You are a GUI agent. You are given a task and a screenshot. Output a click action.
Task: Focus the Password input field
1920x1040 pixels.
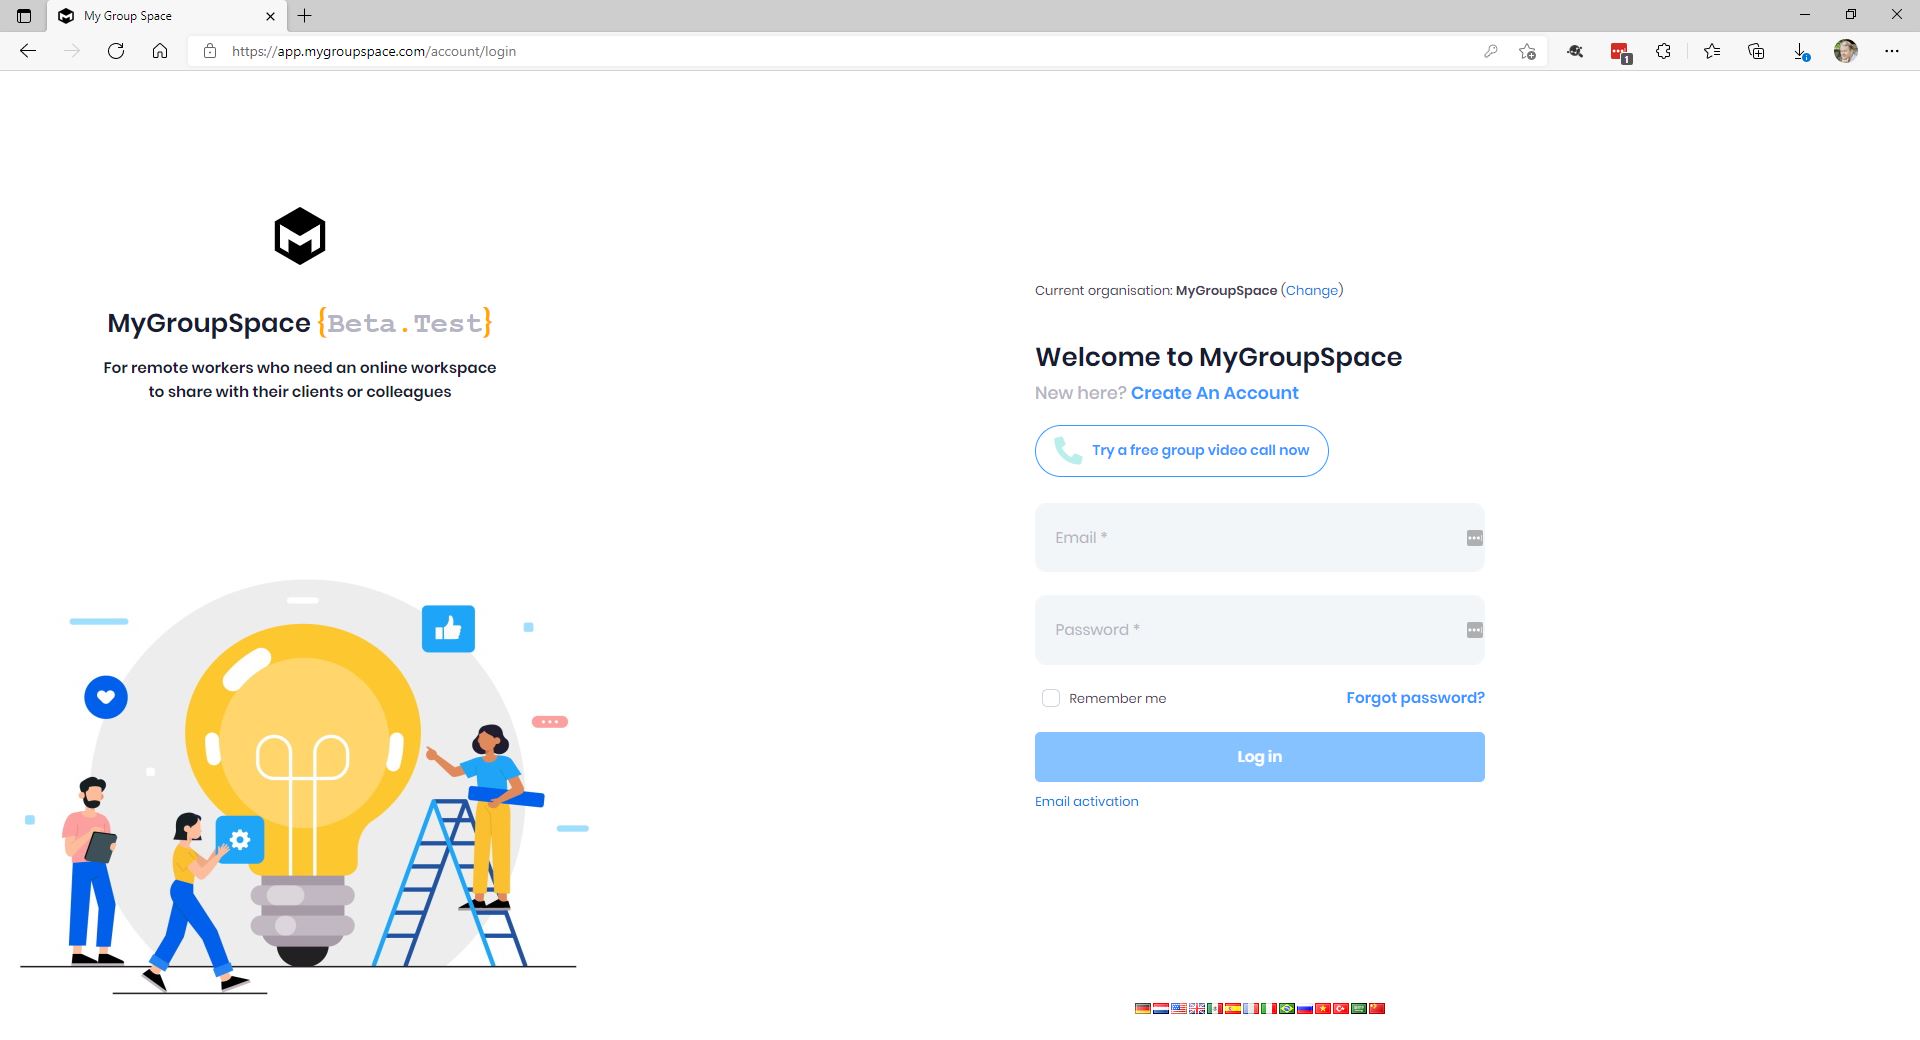click(1260, 630)
